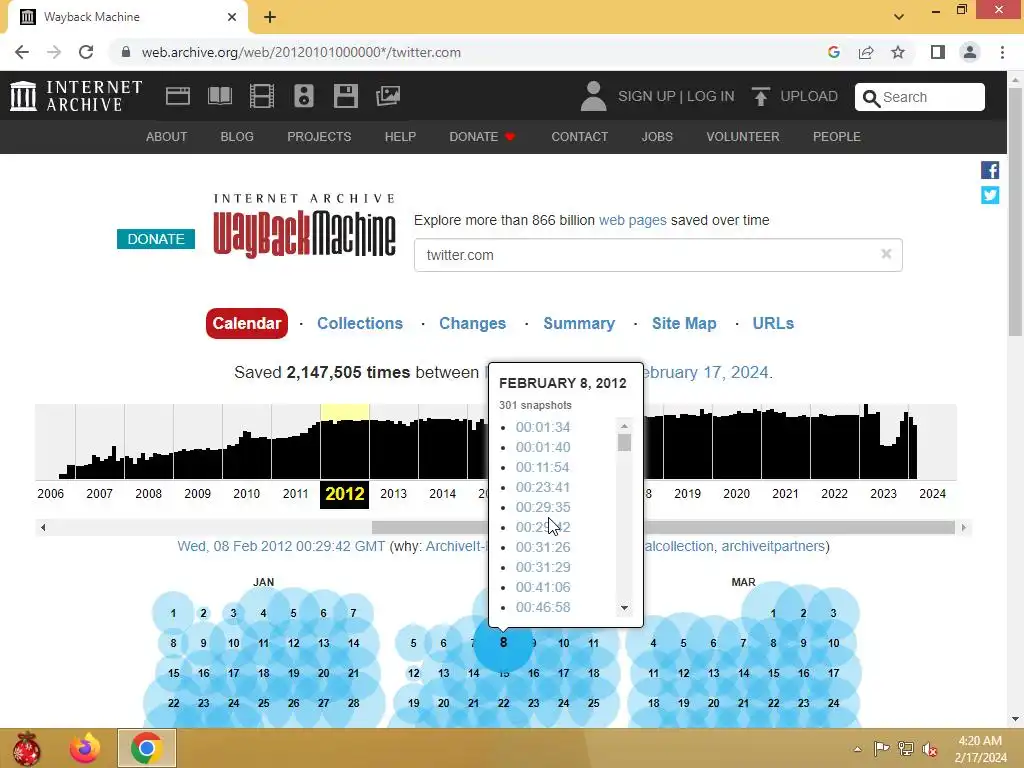This screenshot has width=1024, height=768.
Task: Go back to previous page
Action: [22, 52]
